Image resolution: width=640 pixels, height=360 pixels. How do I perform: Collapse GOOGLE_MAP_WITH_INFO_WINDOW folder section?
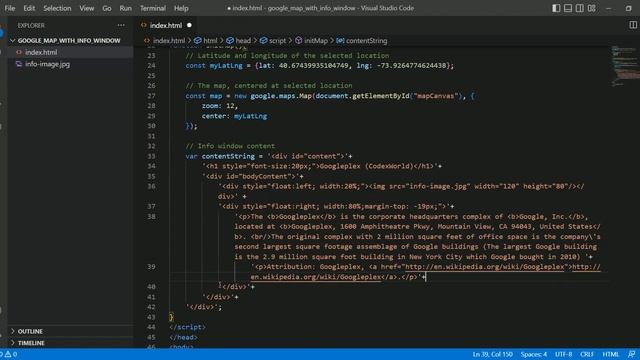69,40
